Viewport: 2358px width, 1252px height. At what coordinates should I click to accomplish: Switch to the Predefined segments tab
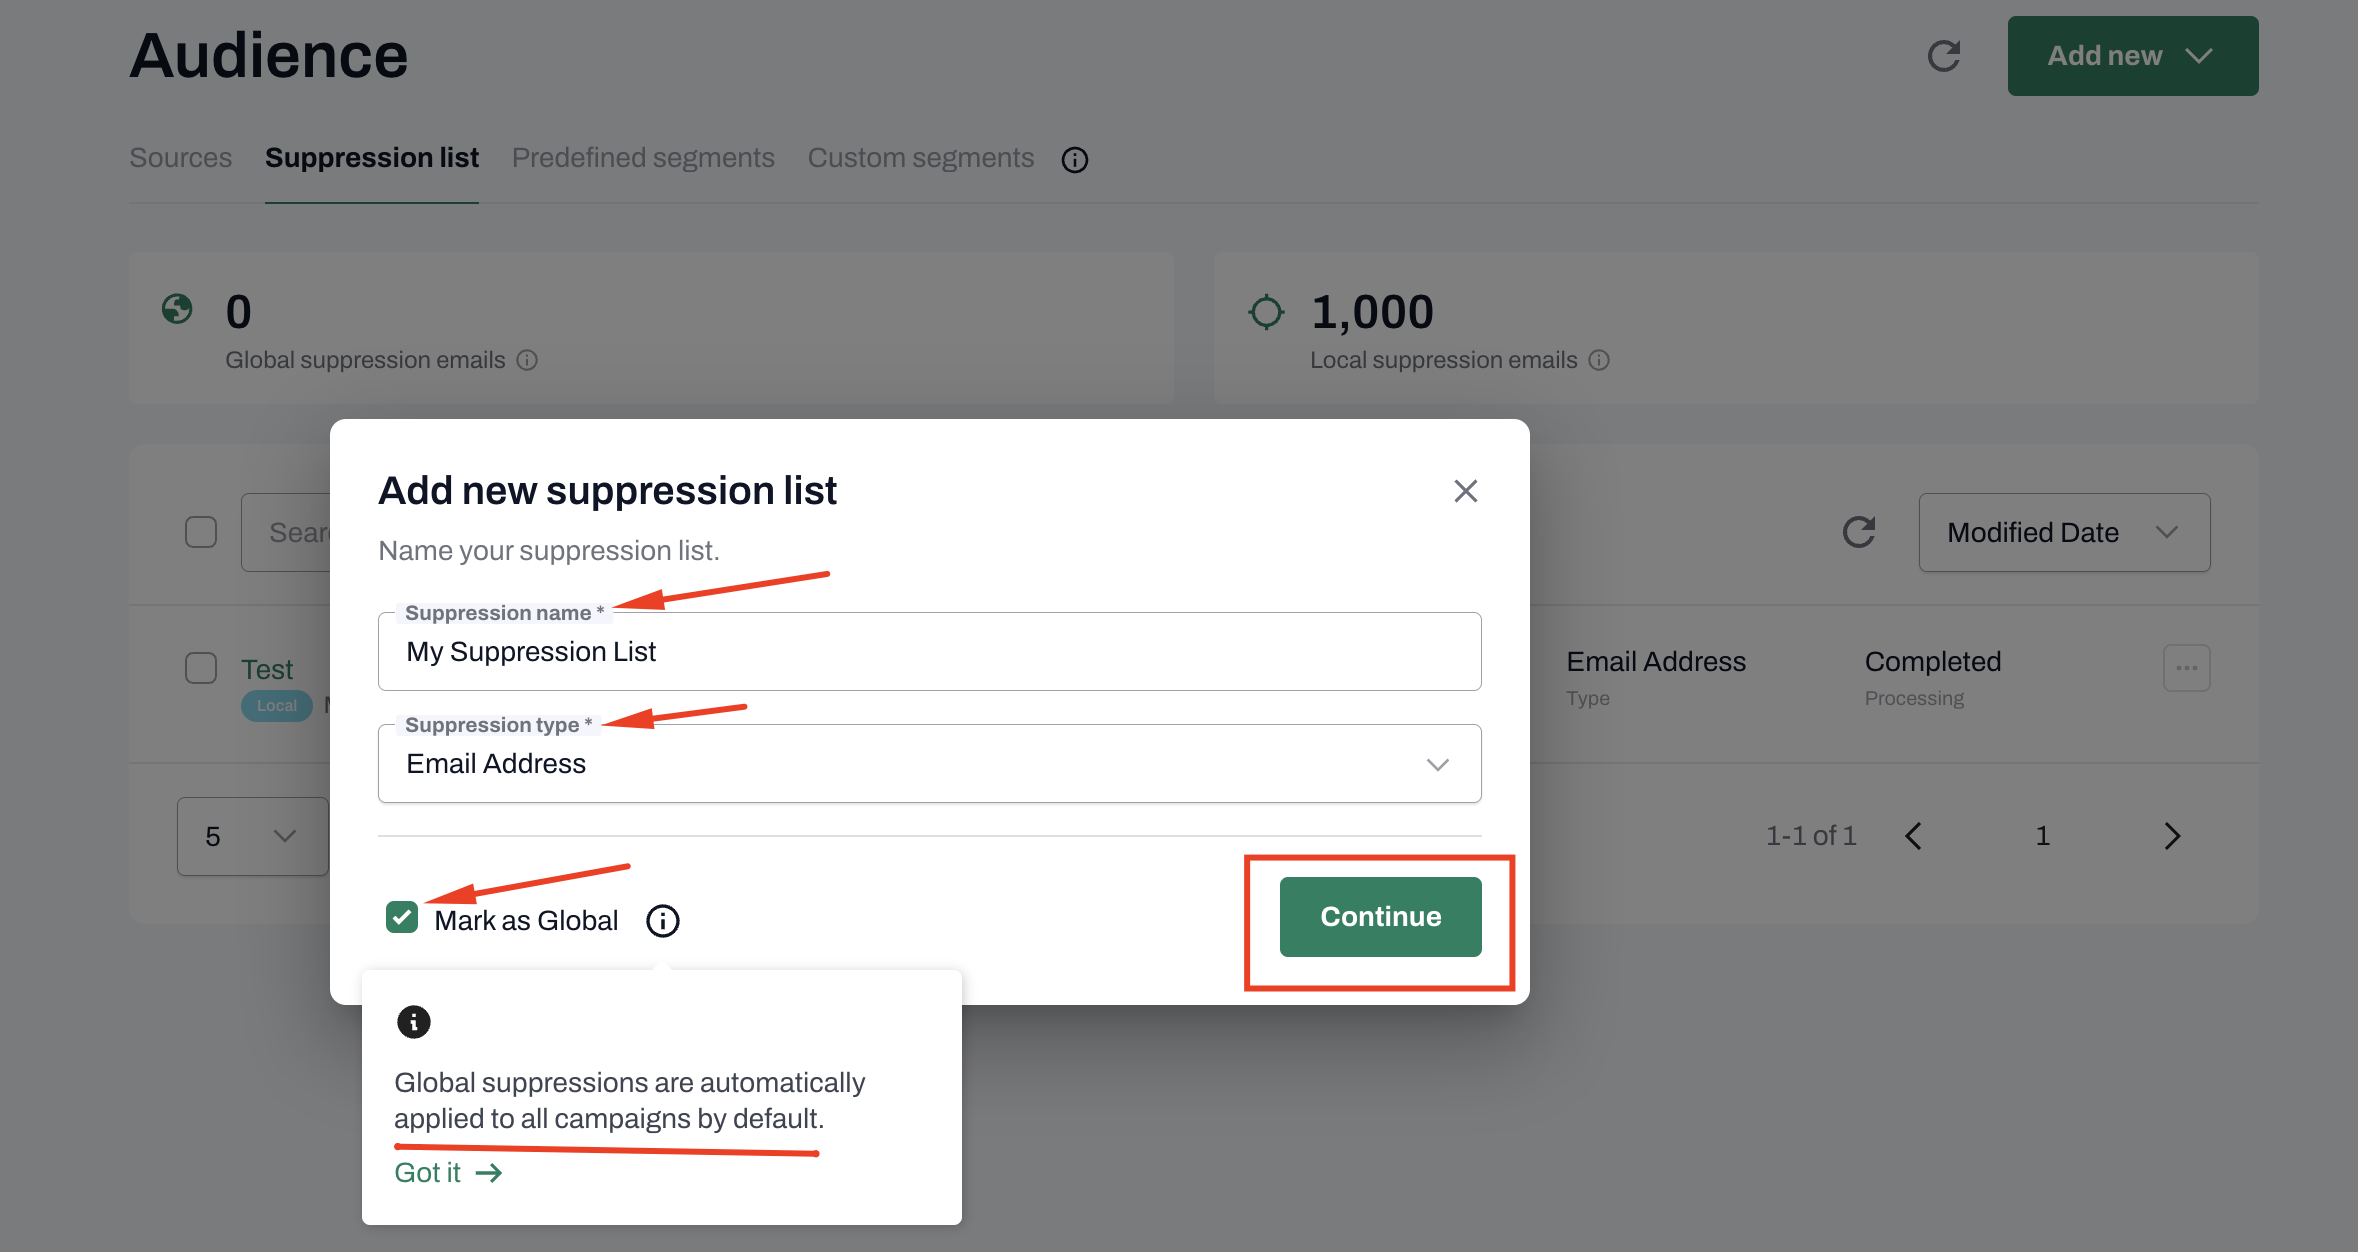(x=643, y=158)
